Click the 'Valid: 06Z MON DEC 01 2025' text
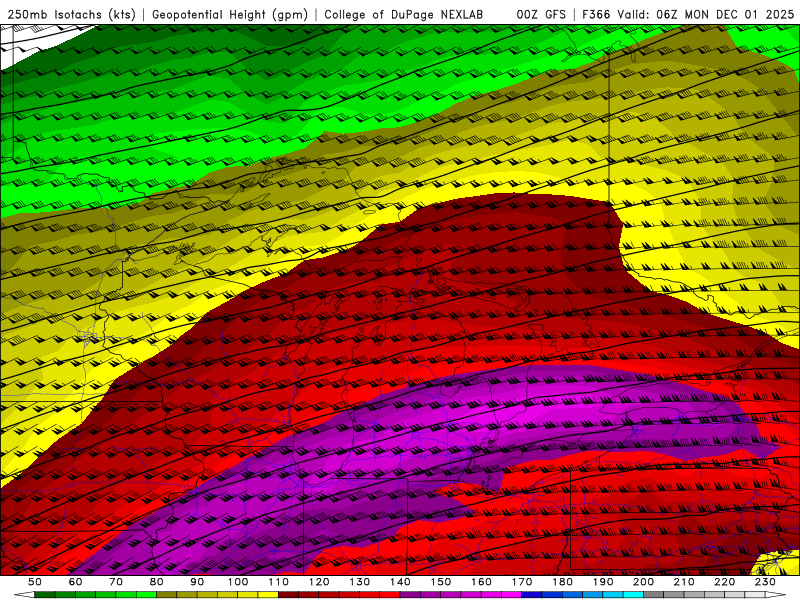800x600 pixels. tap(706, 15)
